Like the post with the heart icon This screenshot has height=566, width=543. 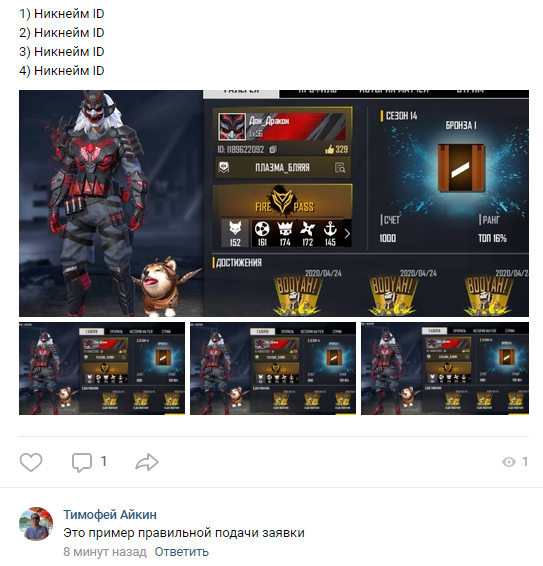pyautogui.click(x=31, y=462)
